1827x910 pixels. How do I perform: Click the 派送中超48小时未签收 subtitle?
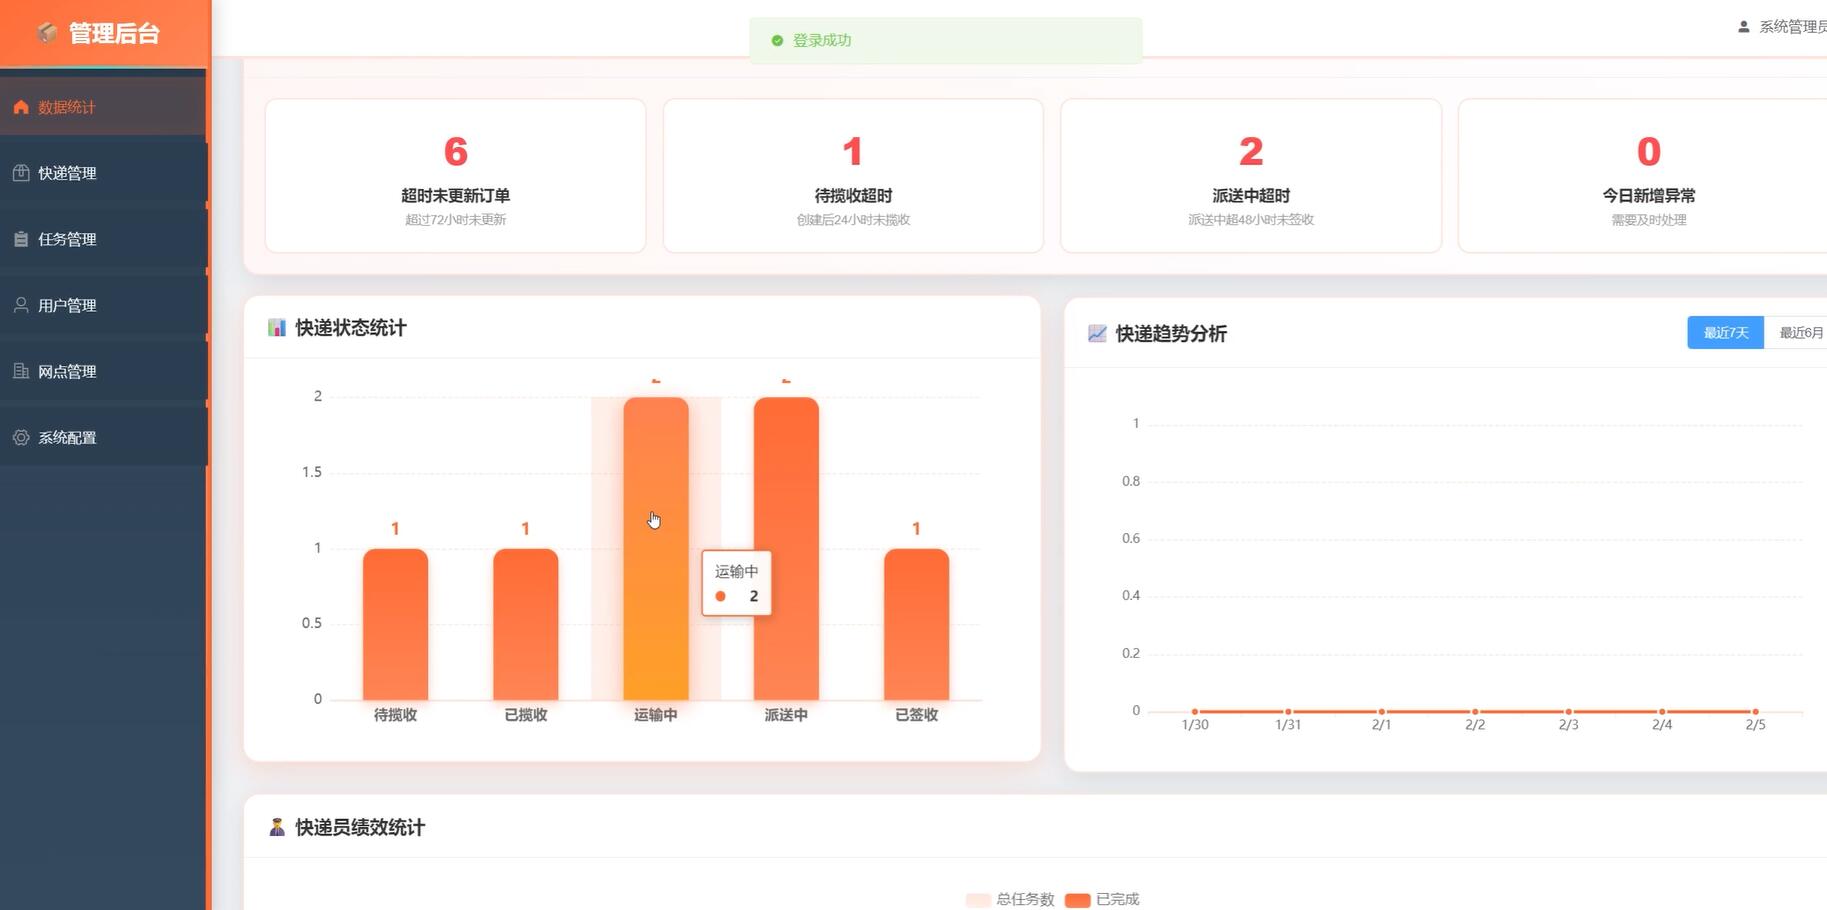click(x=1251, y=220)
